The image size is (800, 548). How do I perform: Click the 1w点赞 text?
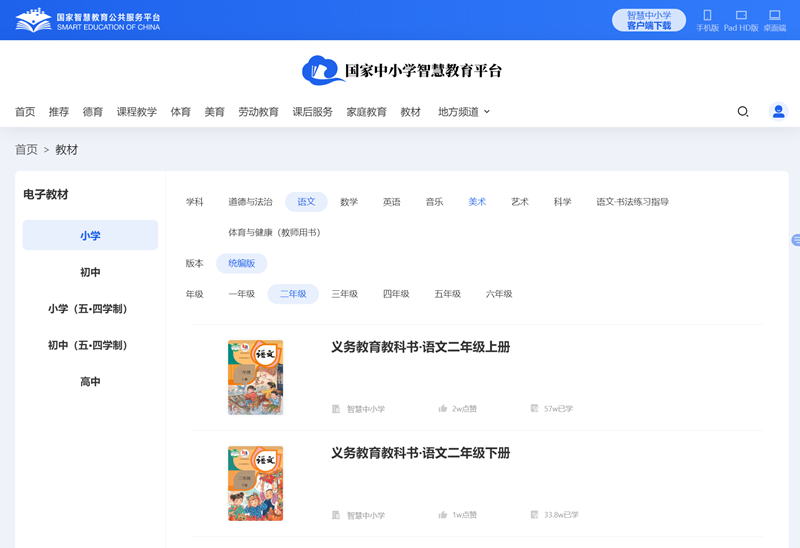pos(464,515)
